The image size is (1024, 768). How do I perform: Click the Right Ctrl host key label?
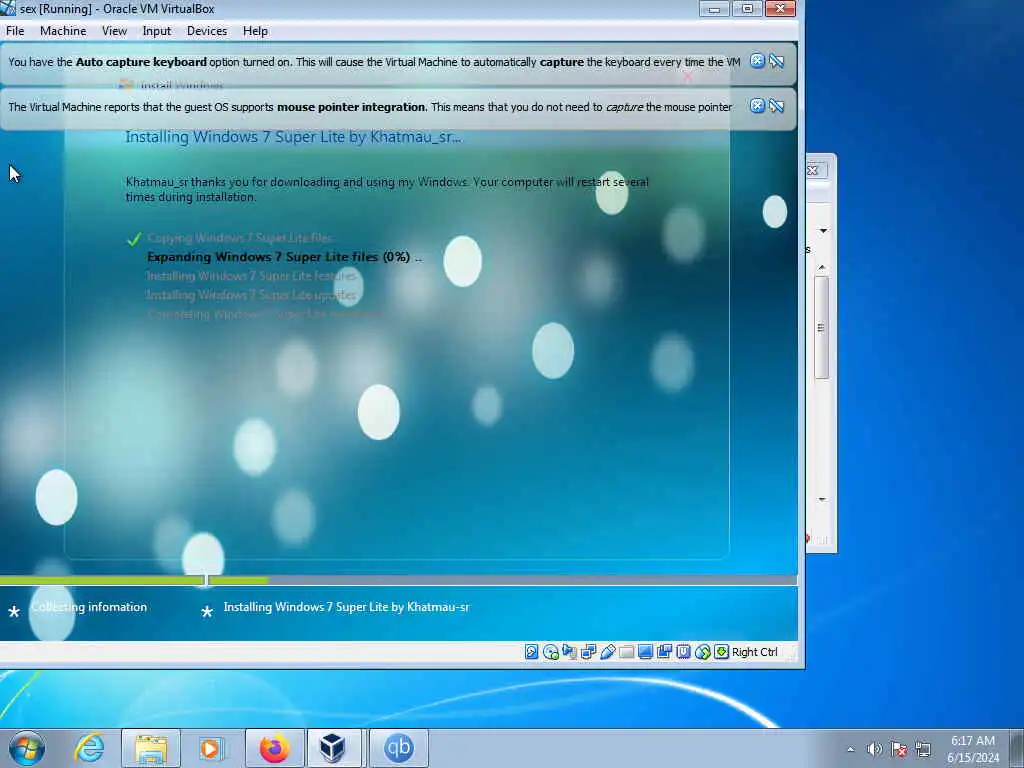point(754,652)
